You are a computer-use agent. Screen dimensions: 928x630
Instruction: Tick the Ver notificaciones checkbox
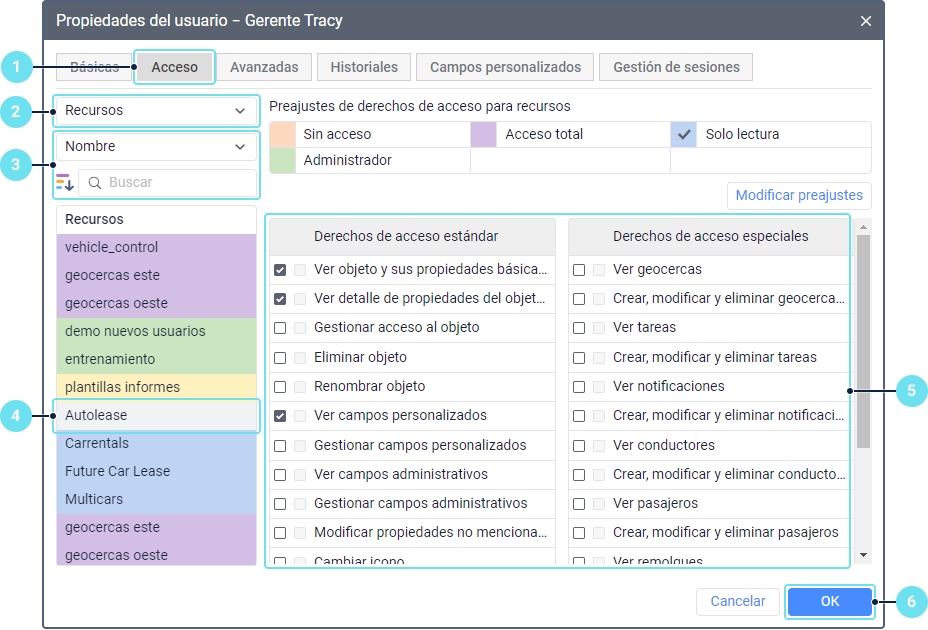tap(579, 387)
